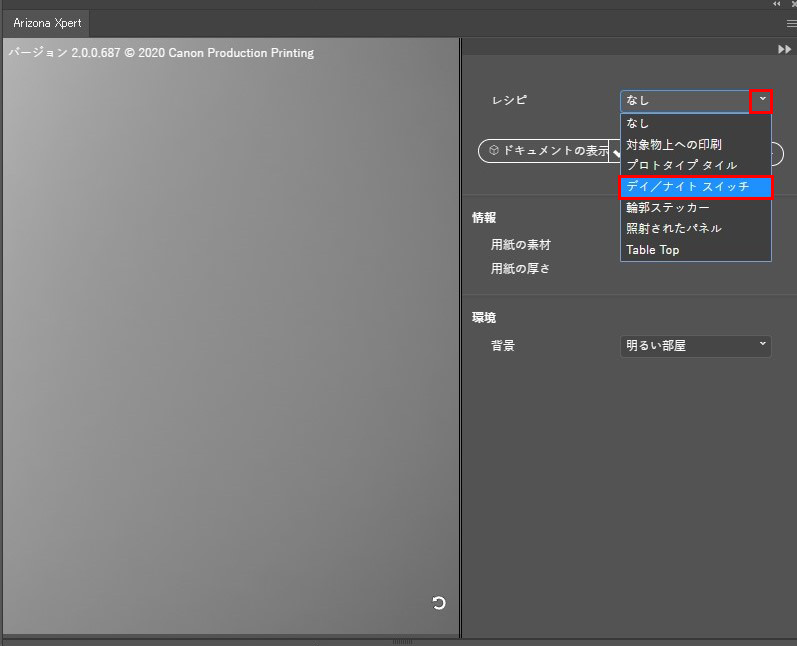The height and width of the screenshot is (646, 797).
Task: Collapse side panel with double-arrow icon
Action: pos(784,49)
